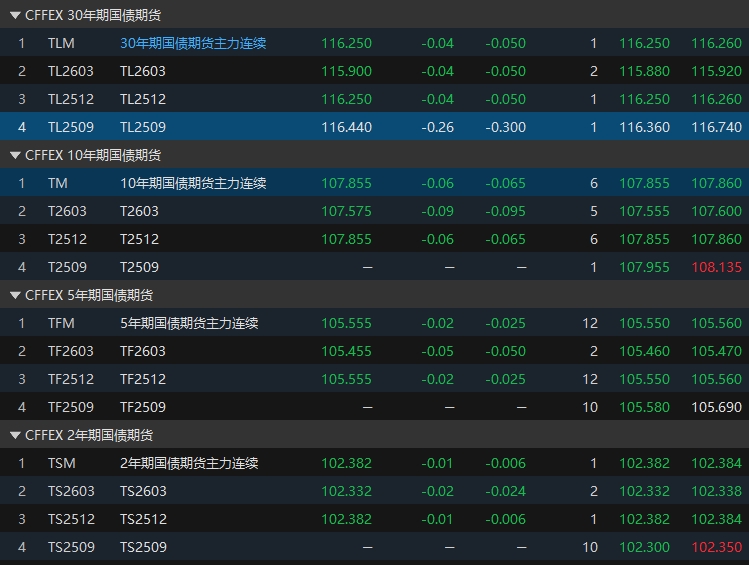Click the -0.095 change for T2603
The image size is (749, 565).
pos(505,211)
